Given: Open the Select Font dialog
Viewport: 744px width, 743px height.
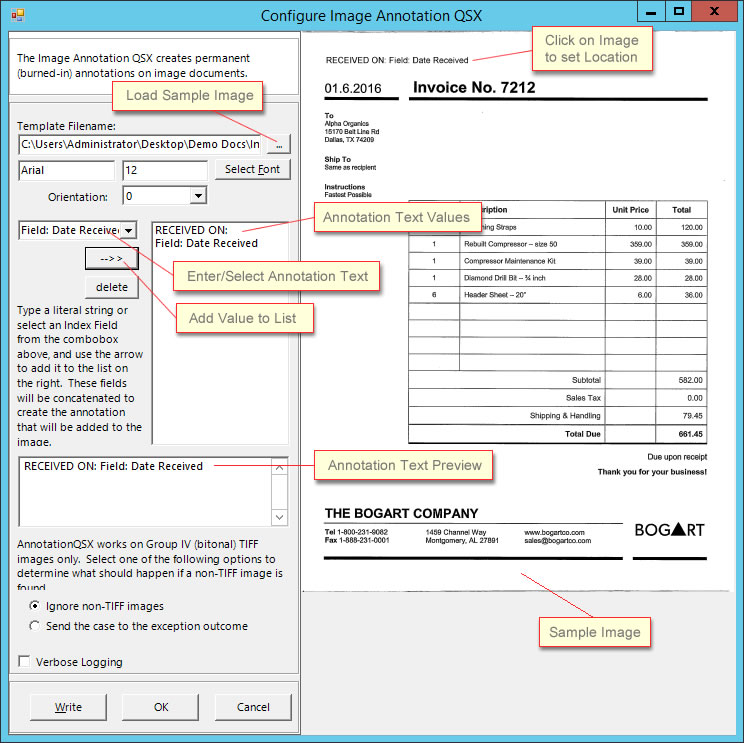Looking at the screenshot, I should (252, 169).
